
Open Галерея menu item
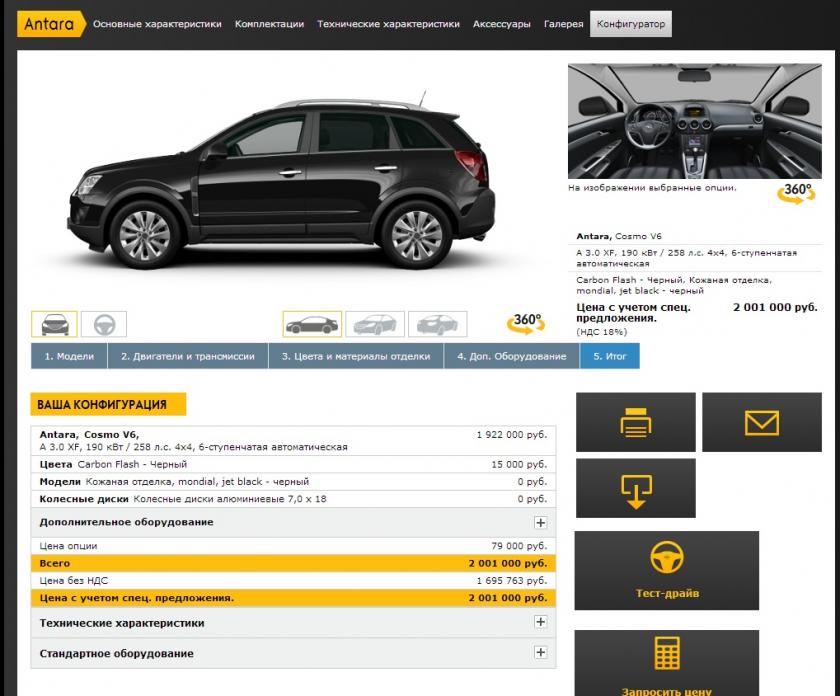point(564,24)
